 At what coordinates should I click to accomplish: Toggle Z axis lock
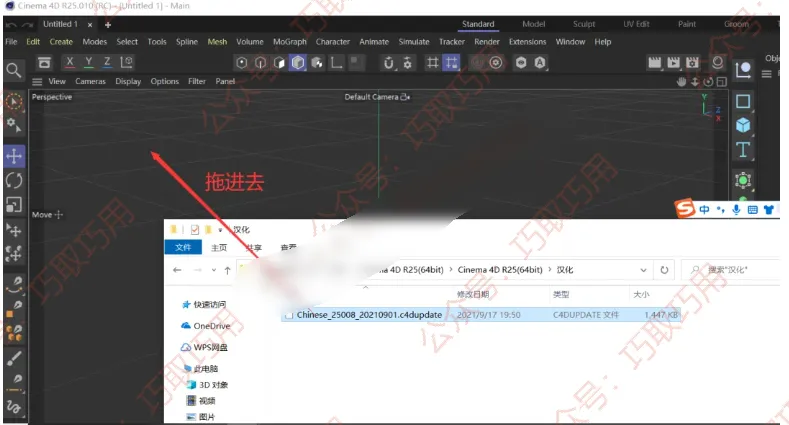coord(107,62)
